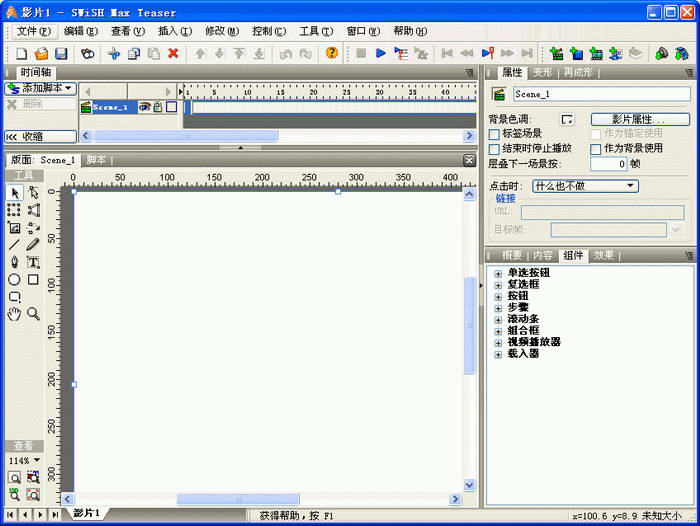Select the rounded rectangle AutoShape tool

(14, 297)
